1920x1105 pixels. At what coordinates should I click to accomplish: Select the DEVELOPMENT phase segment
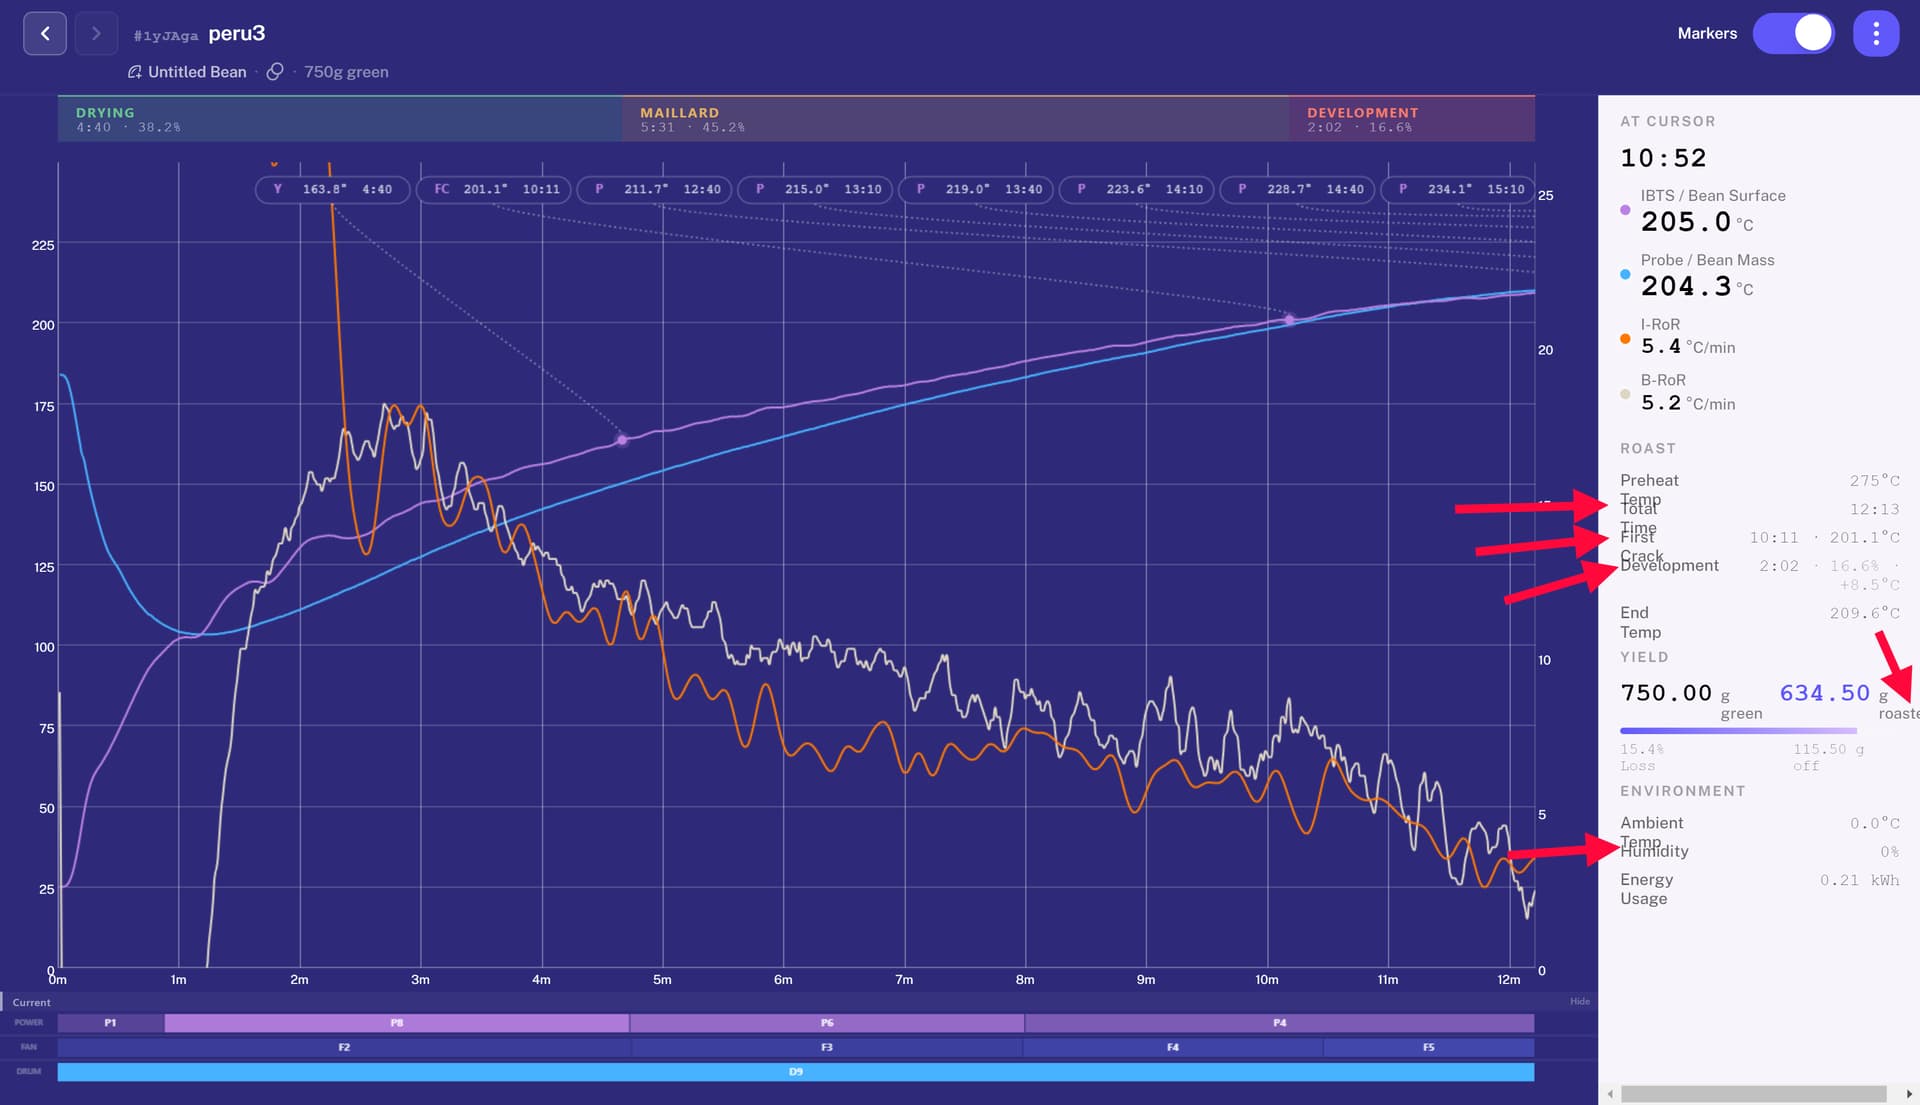[x=1412, y=119]
